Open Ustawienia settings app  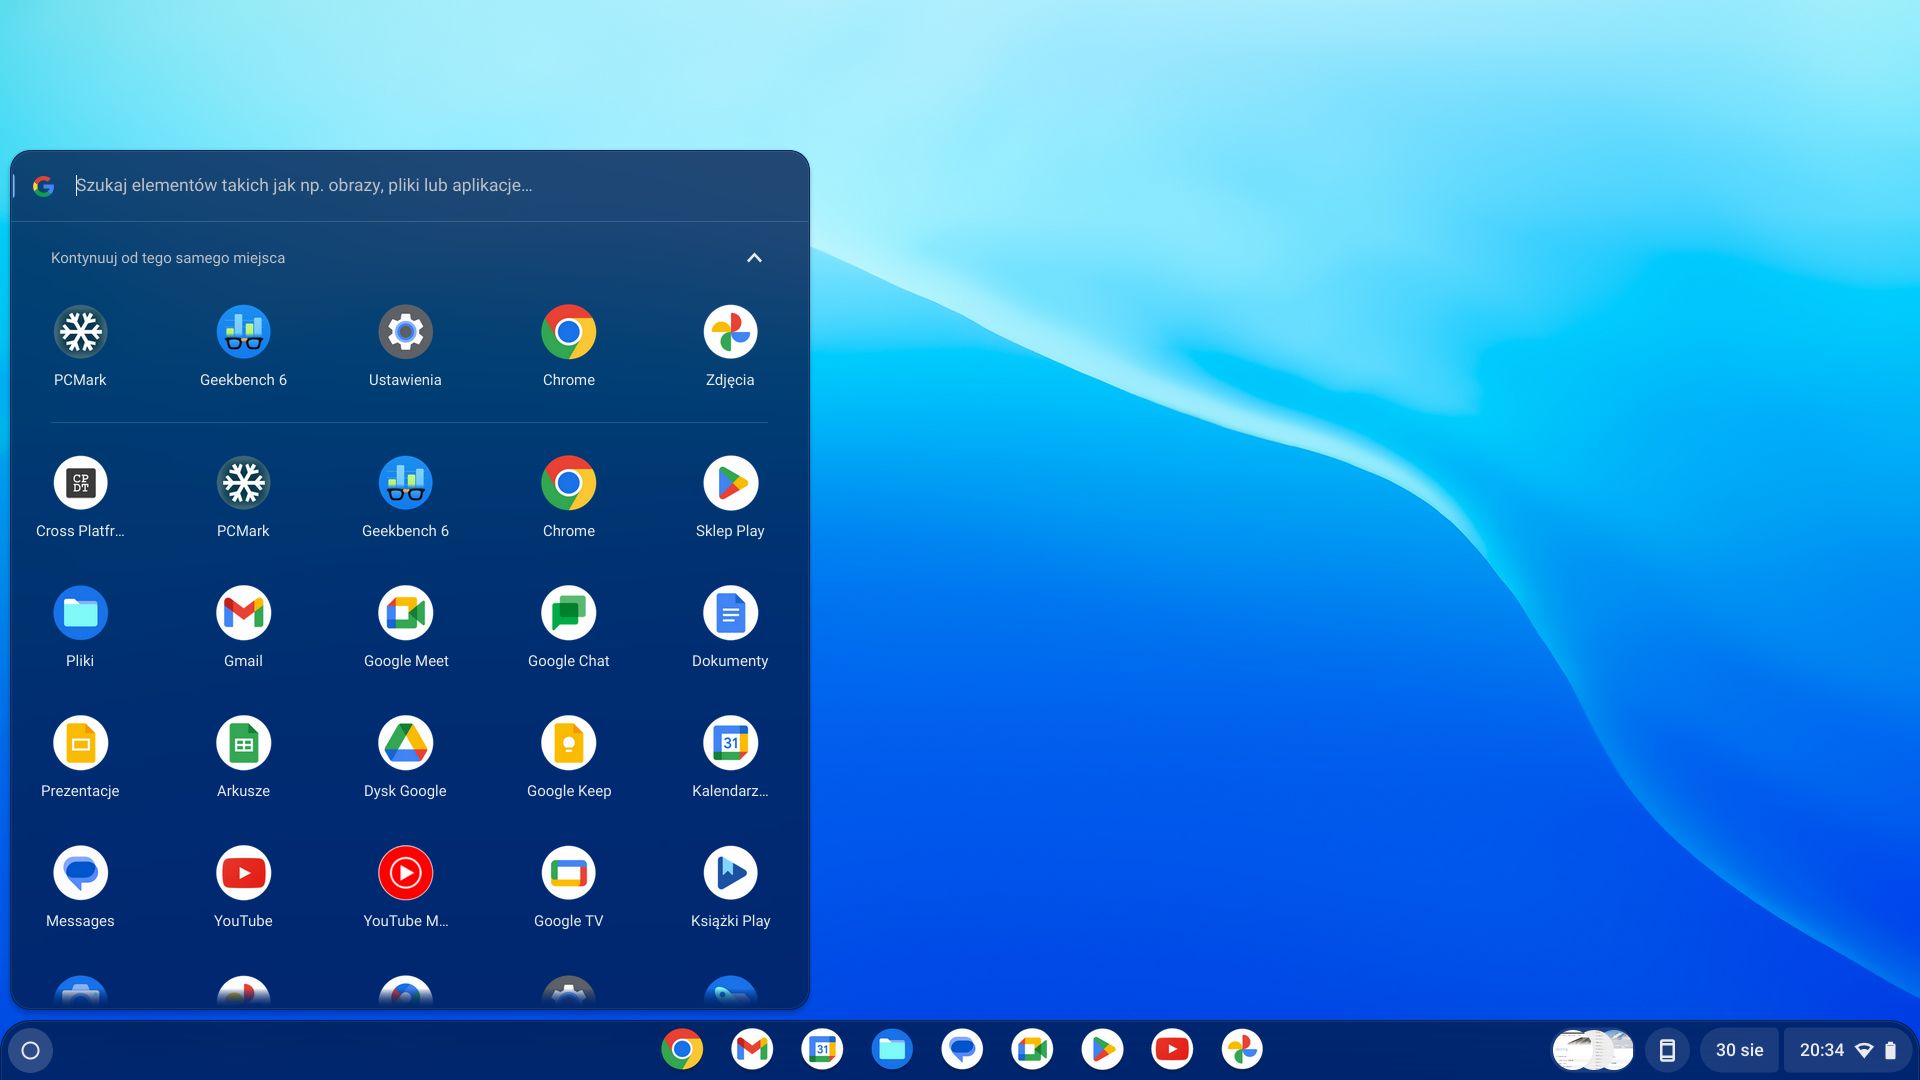(x=405, y=346)
